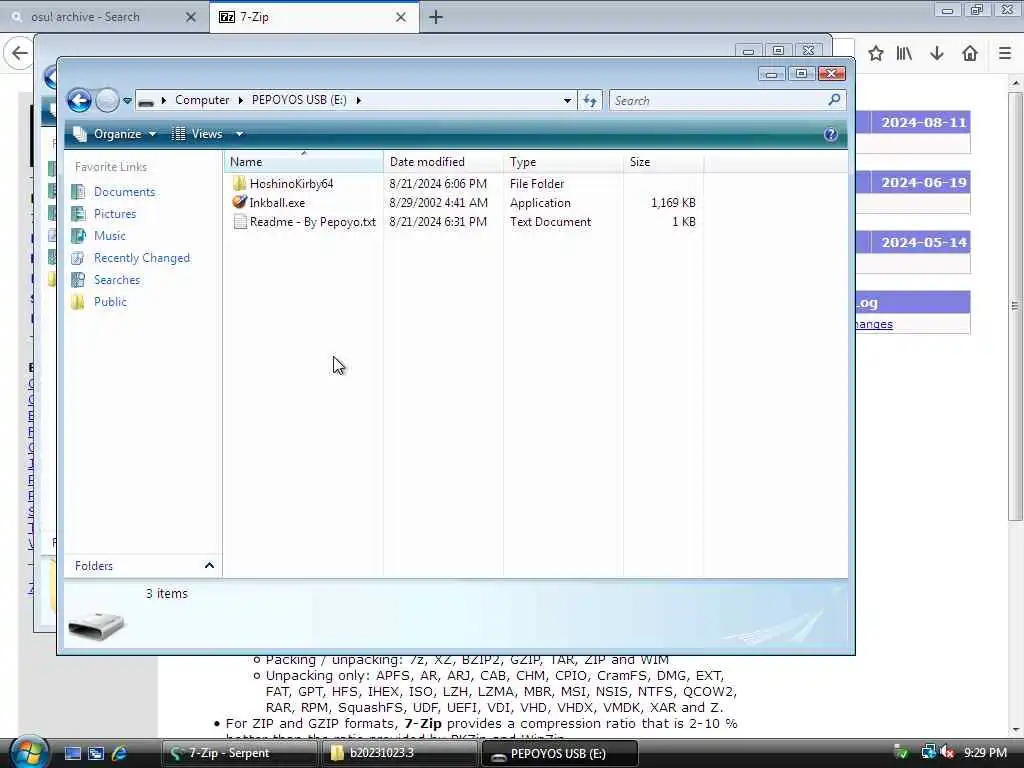Expand the Folders pane chevron
Screen dimensions: 1024x768
coord(209,566)
